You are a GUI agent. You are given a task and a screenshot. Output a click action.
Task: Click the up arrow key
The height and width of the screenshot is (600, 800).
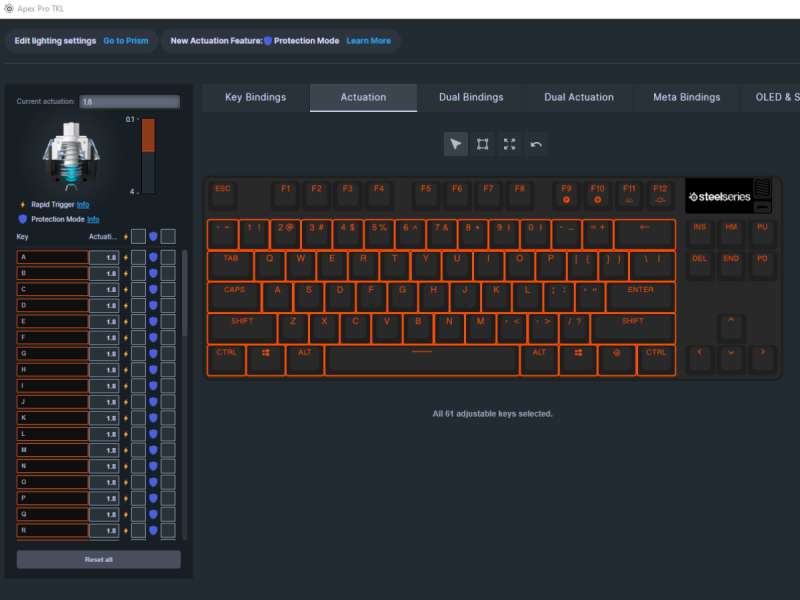731,327
